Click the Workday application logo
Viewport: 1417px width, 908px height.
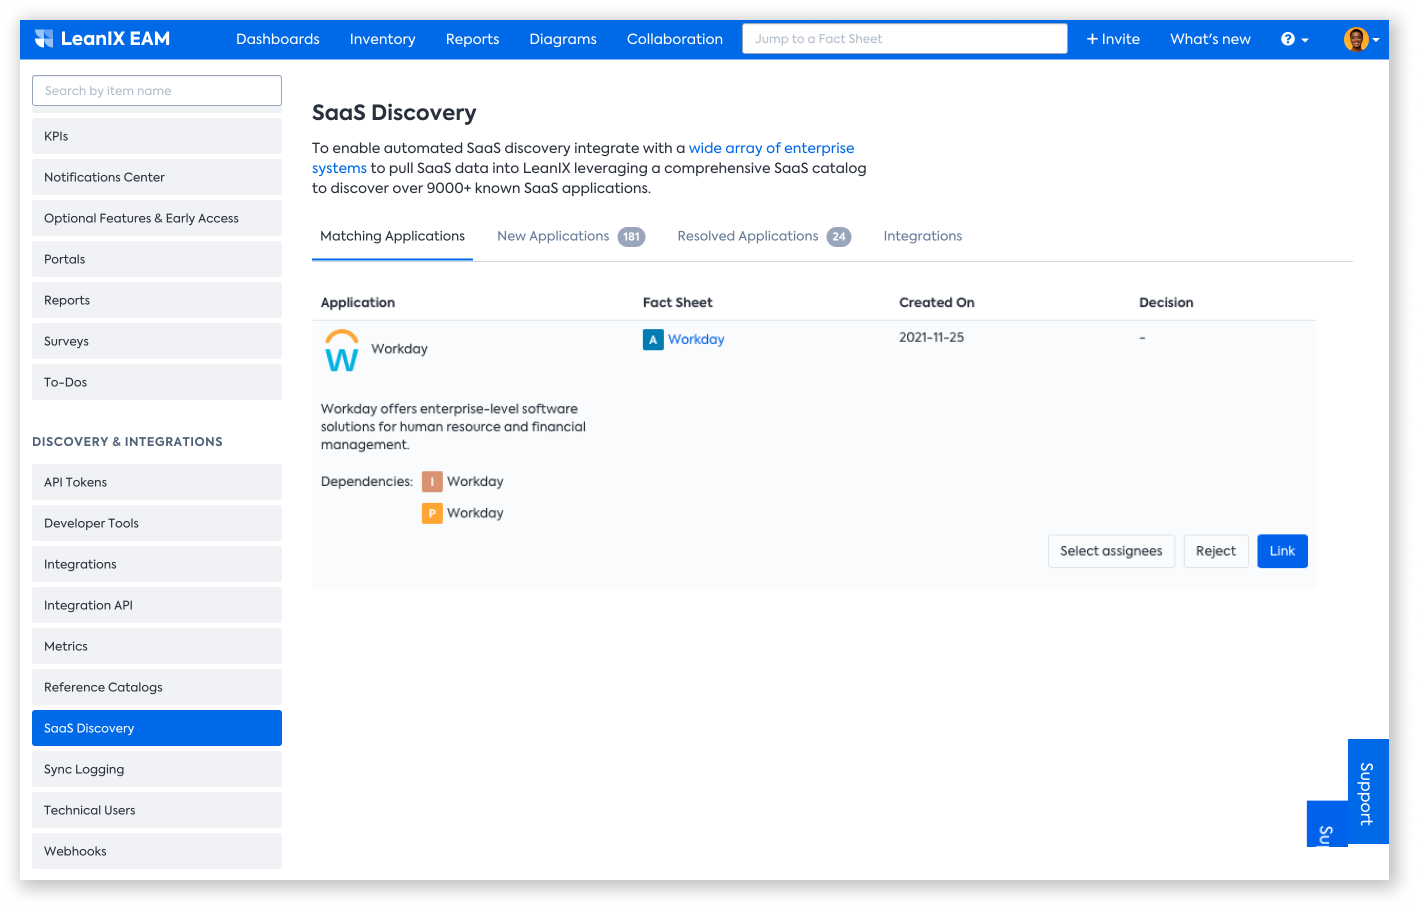tap(341, 351)
